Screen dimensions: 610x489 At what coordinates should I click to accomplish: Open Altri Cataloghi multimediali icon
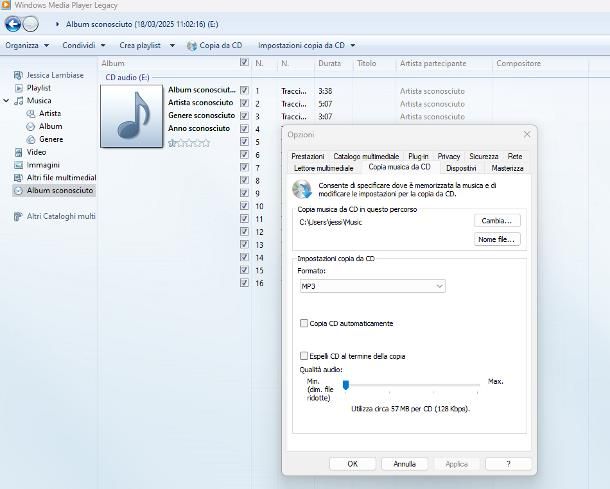18,216
